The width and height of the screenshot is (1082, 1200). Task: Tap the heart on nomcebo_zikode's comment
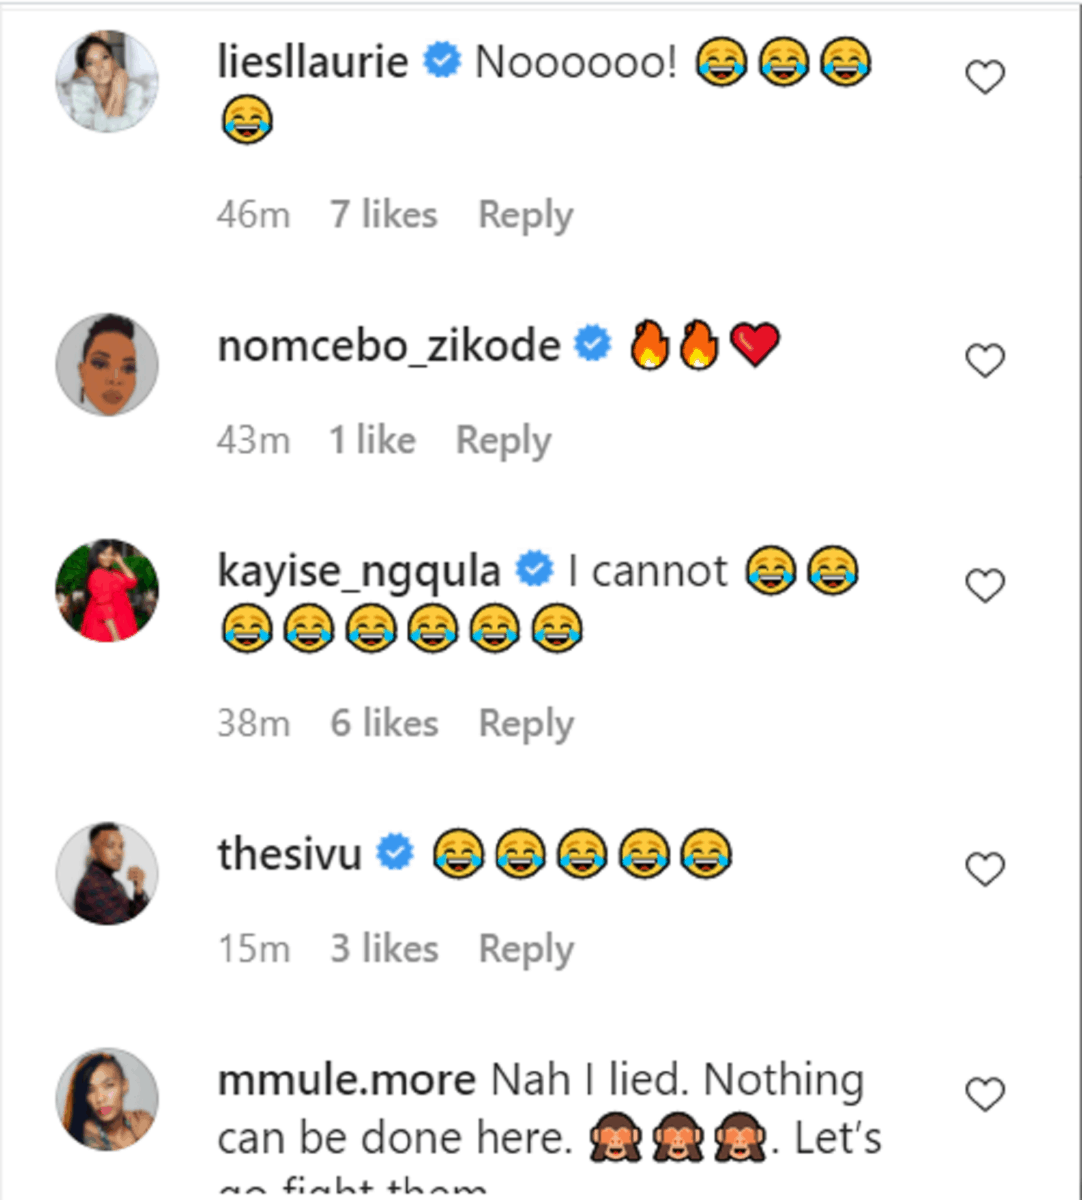pyautogui.click(x=985, y=361)
